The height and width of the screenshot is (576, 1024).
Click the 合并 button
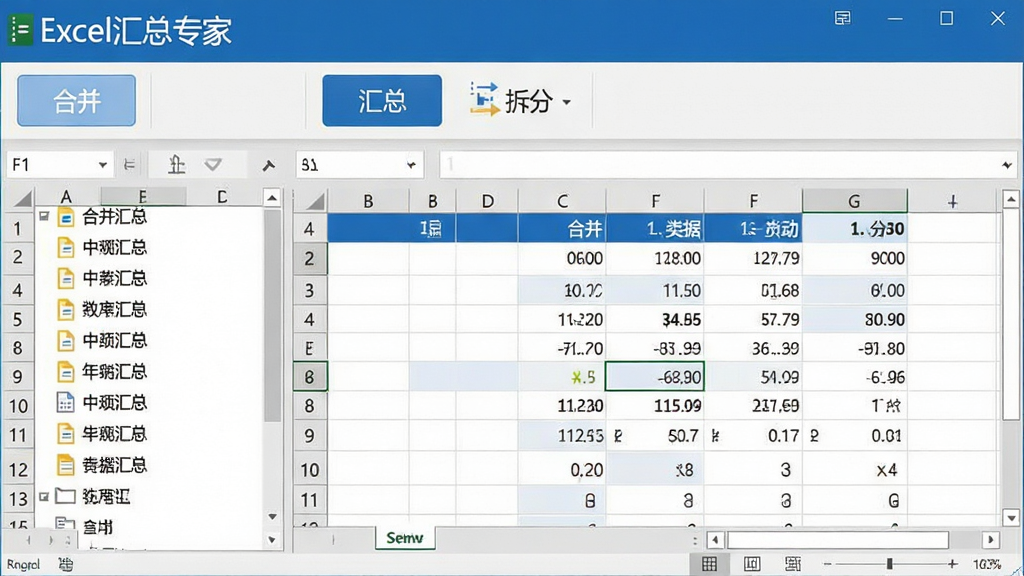tap(76, 101)
